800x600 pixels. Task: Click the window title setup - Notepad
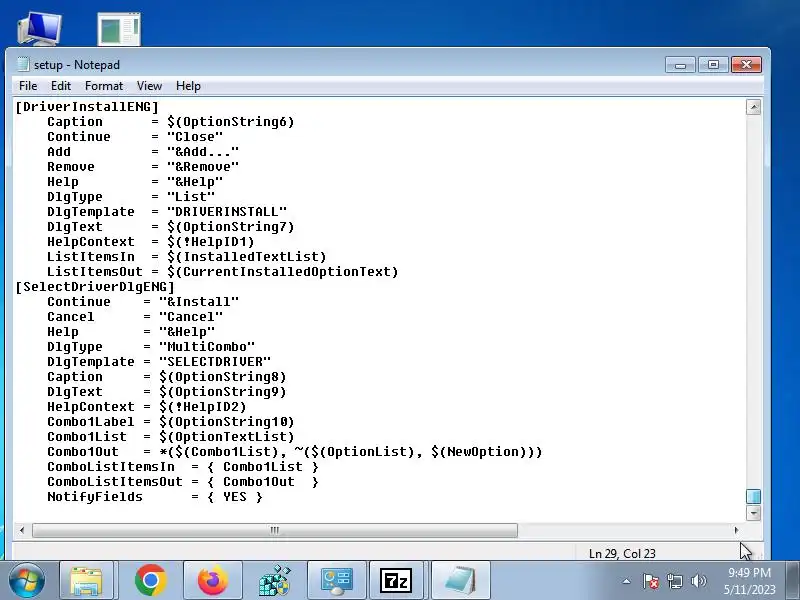[77, 65]
